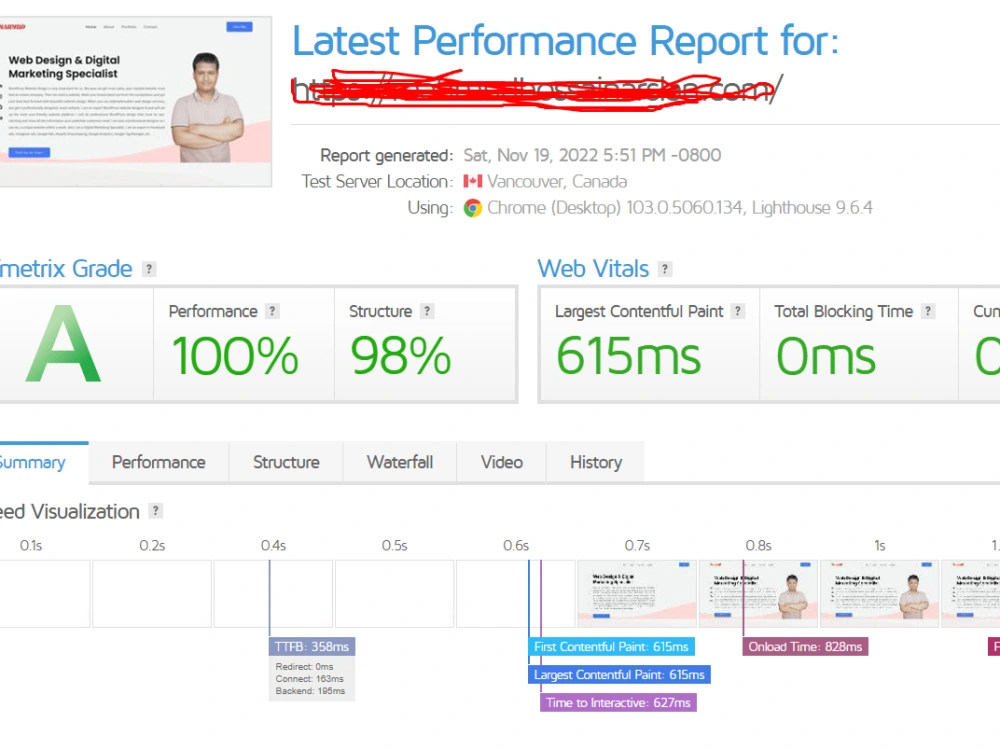Click First Contentful Paint: 615ms label

pyautogui.click(x=612, y=647)
